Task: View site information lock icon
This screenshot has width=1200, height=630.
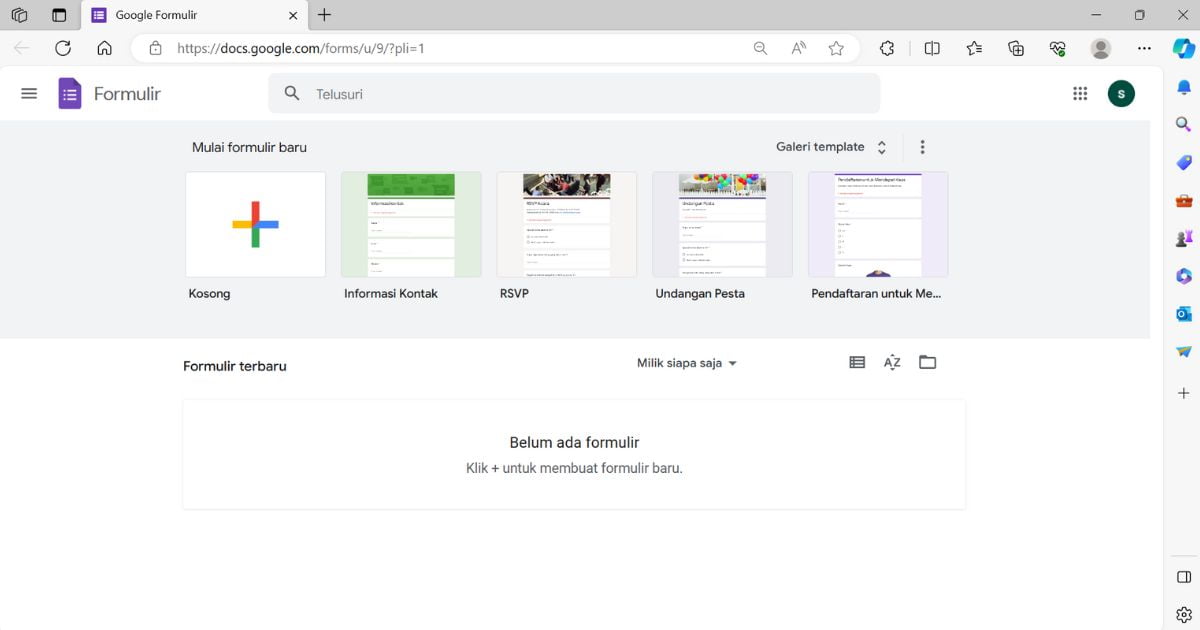Action: (x=155, y=48)
